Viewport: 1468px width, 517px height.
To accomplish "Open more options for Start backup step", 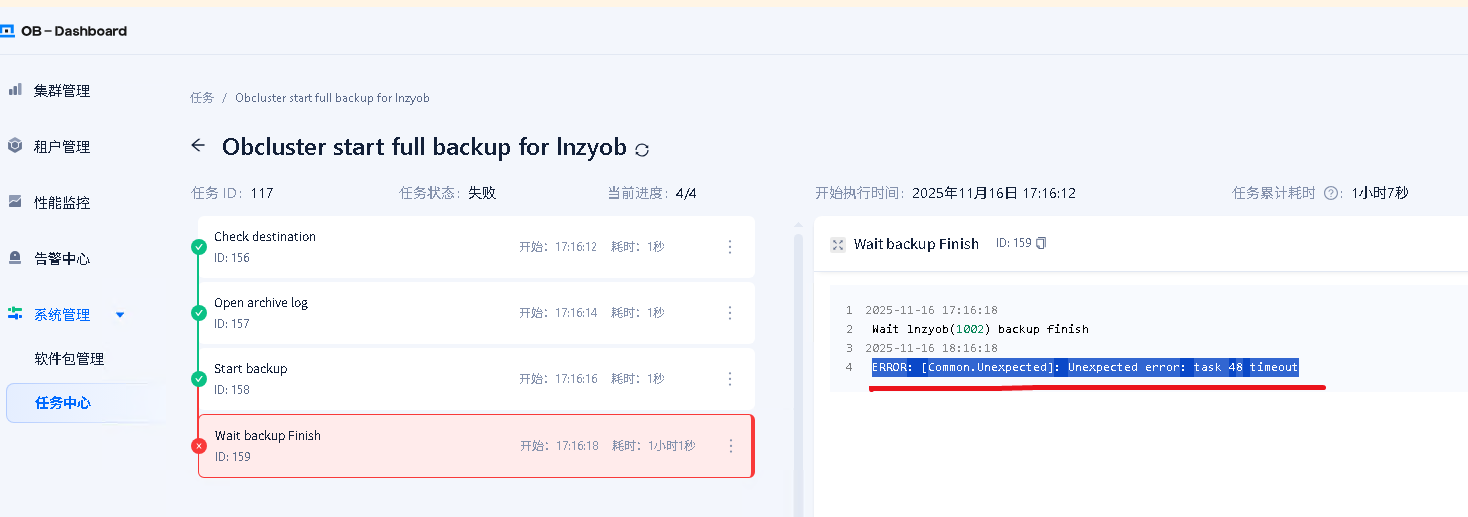I will pos(730,379).
